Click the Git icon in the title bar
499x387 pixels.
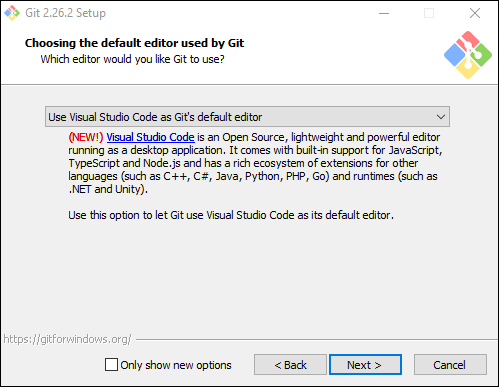12,13
